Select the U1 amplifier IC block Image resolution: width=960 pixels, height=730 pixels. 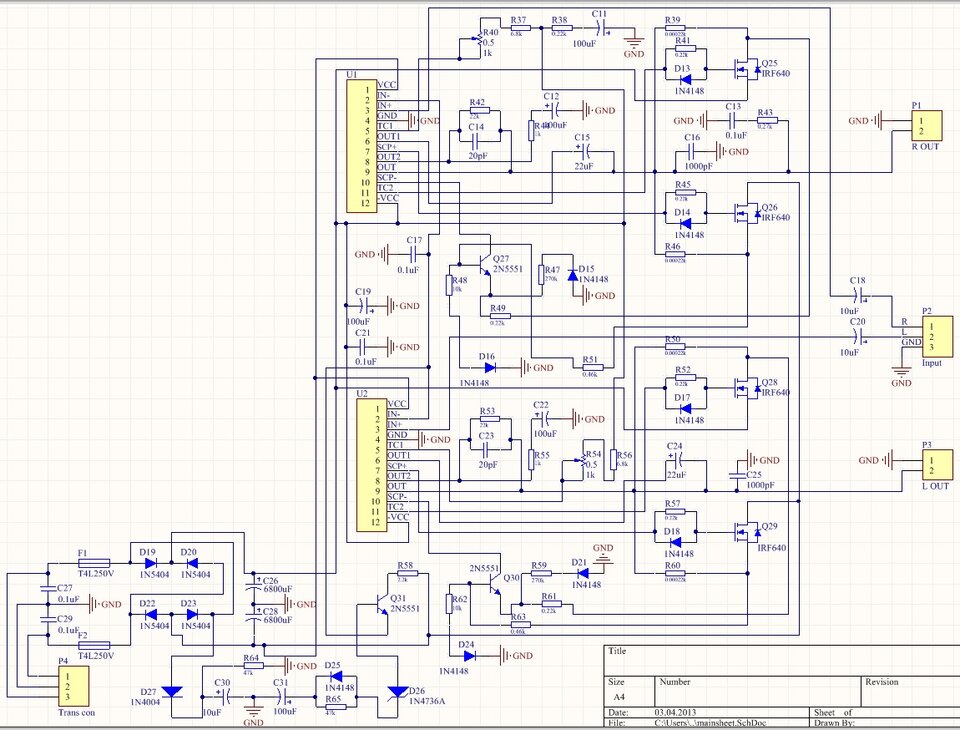362,146
